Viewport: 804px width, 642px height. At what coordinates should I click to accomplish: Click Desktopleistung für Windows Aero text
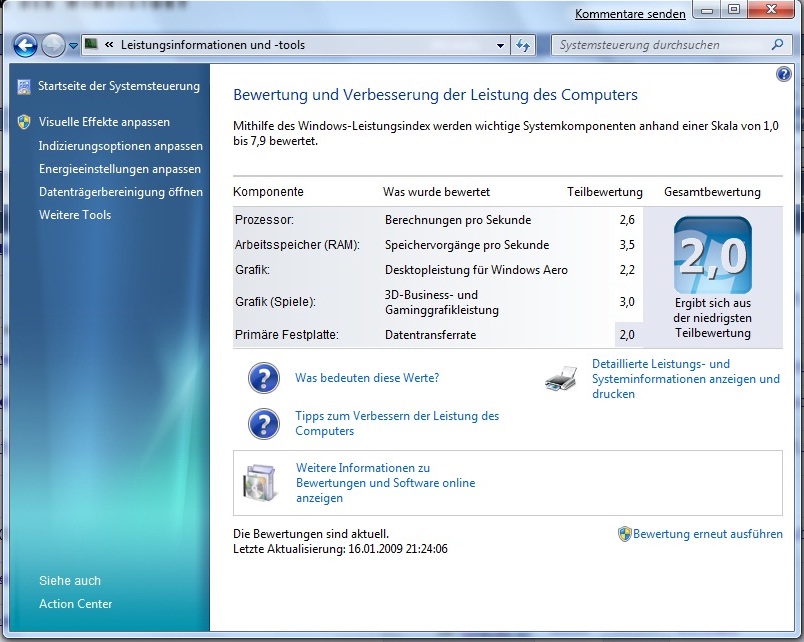(476, 270)
